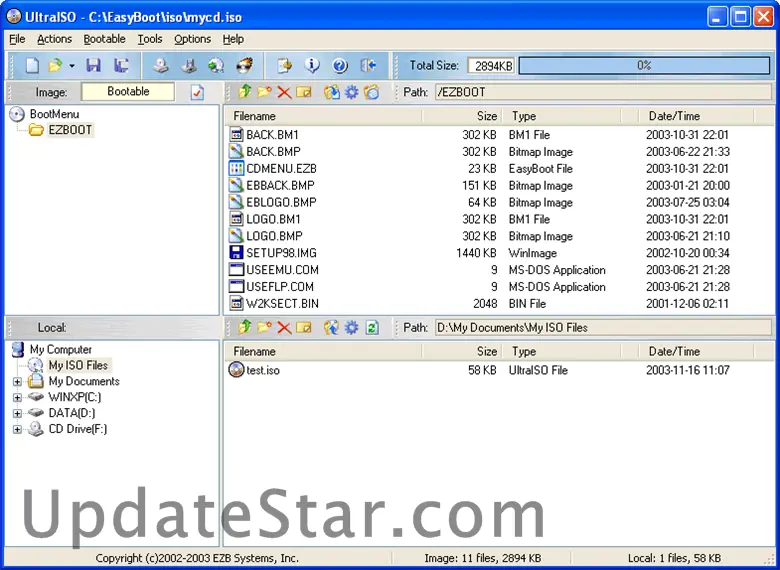Select the USEEMU.COM file
The image size is (780, 570).
coord(283,270)
